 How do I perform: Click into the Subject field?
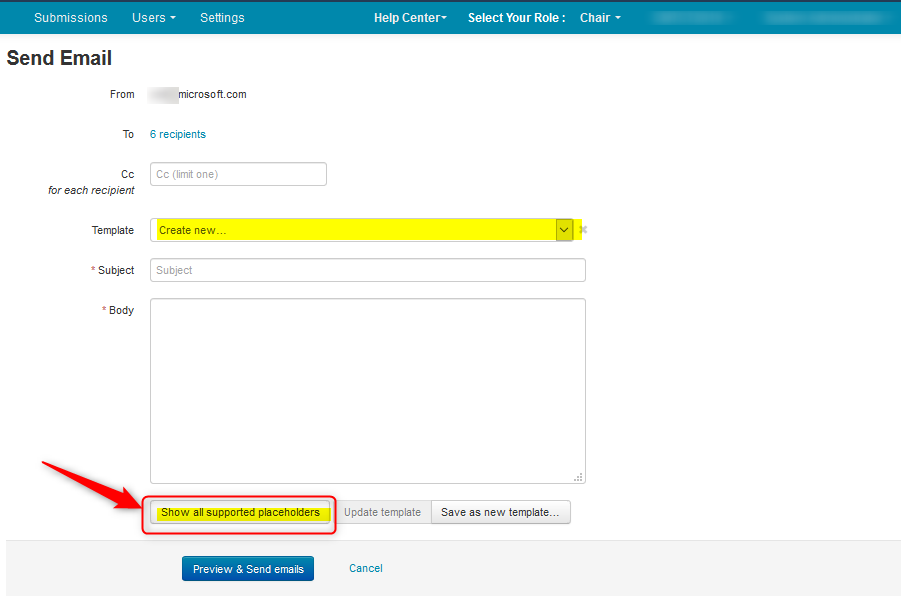point(367,270)
